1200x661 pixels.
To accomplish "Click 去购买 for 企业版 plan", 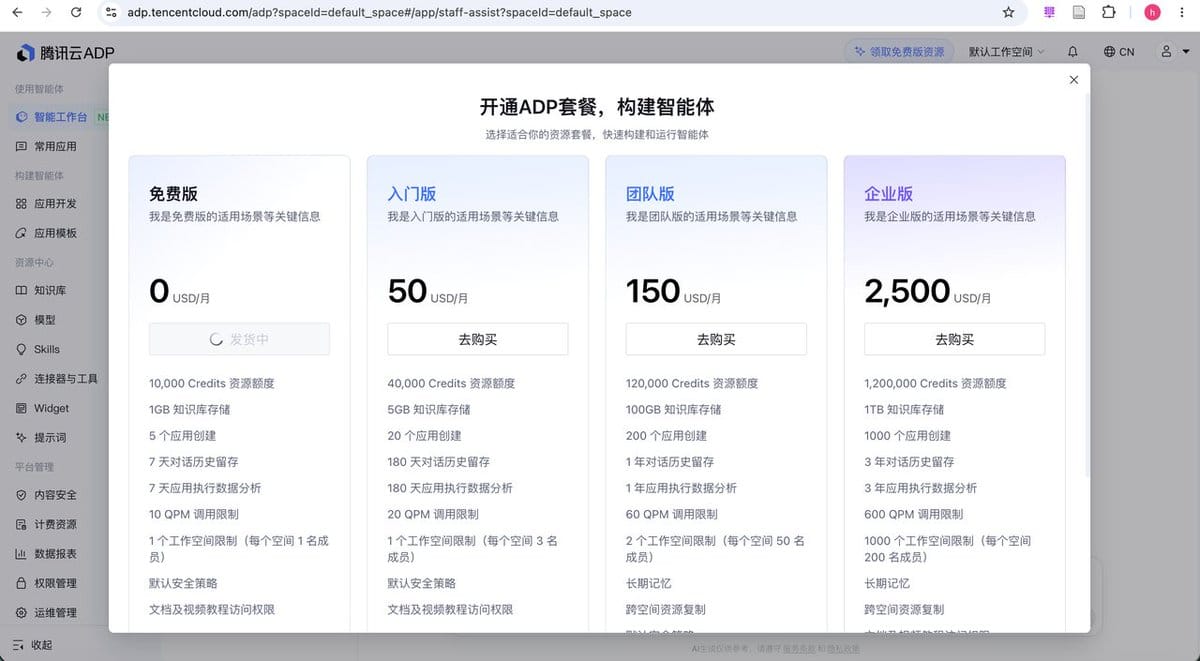I will pyautogui.click(x=954, y=339).
